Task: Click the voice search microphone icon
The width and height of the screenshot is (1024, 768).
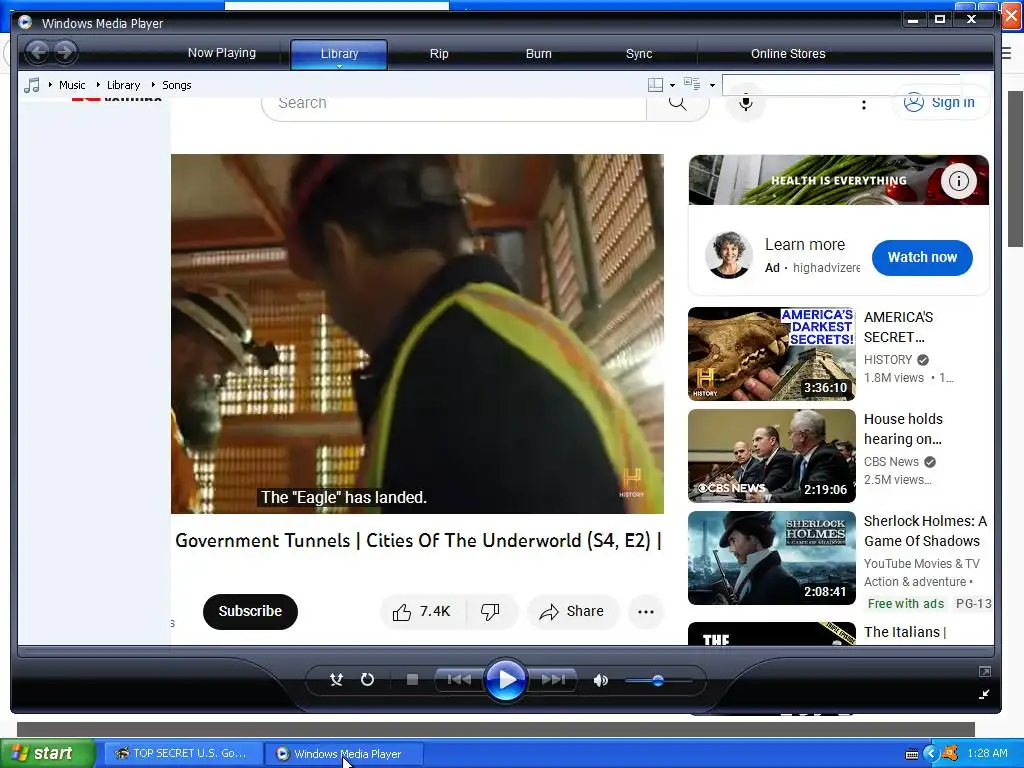Action: 746,103
